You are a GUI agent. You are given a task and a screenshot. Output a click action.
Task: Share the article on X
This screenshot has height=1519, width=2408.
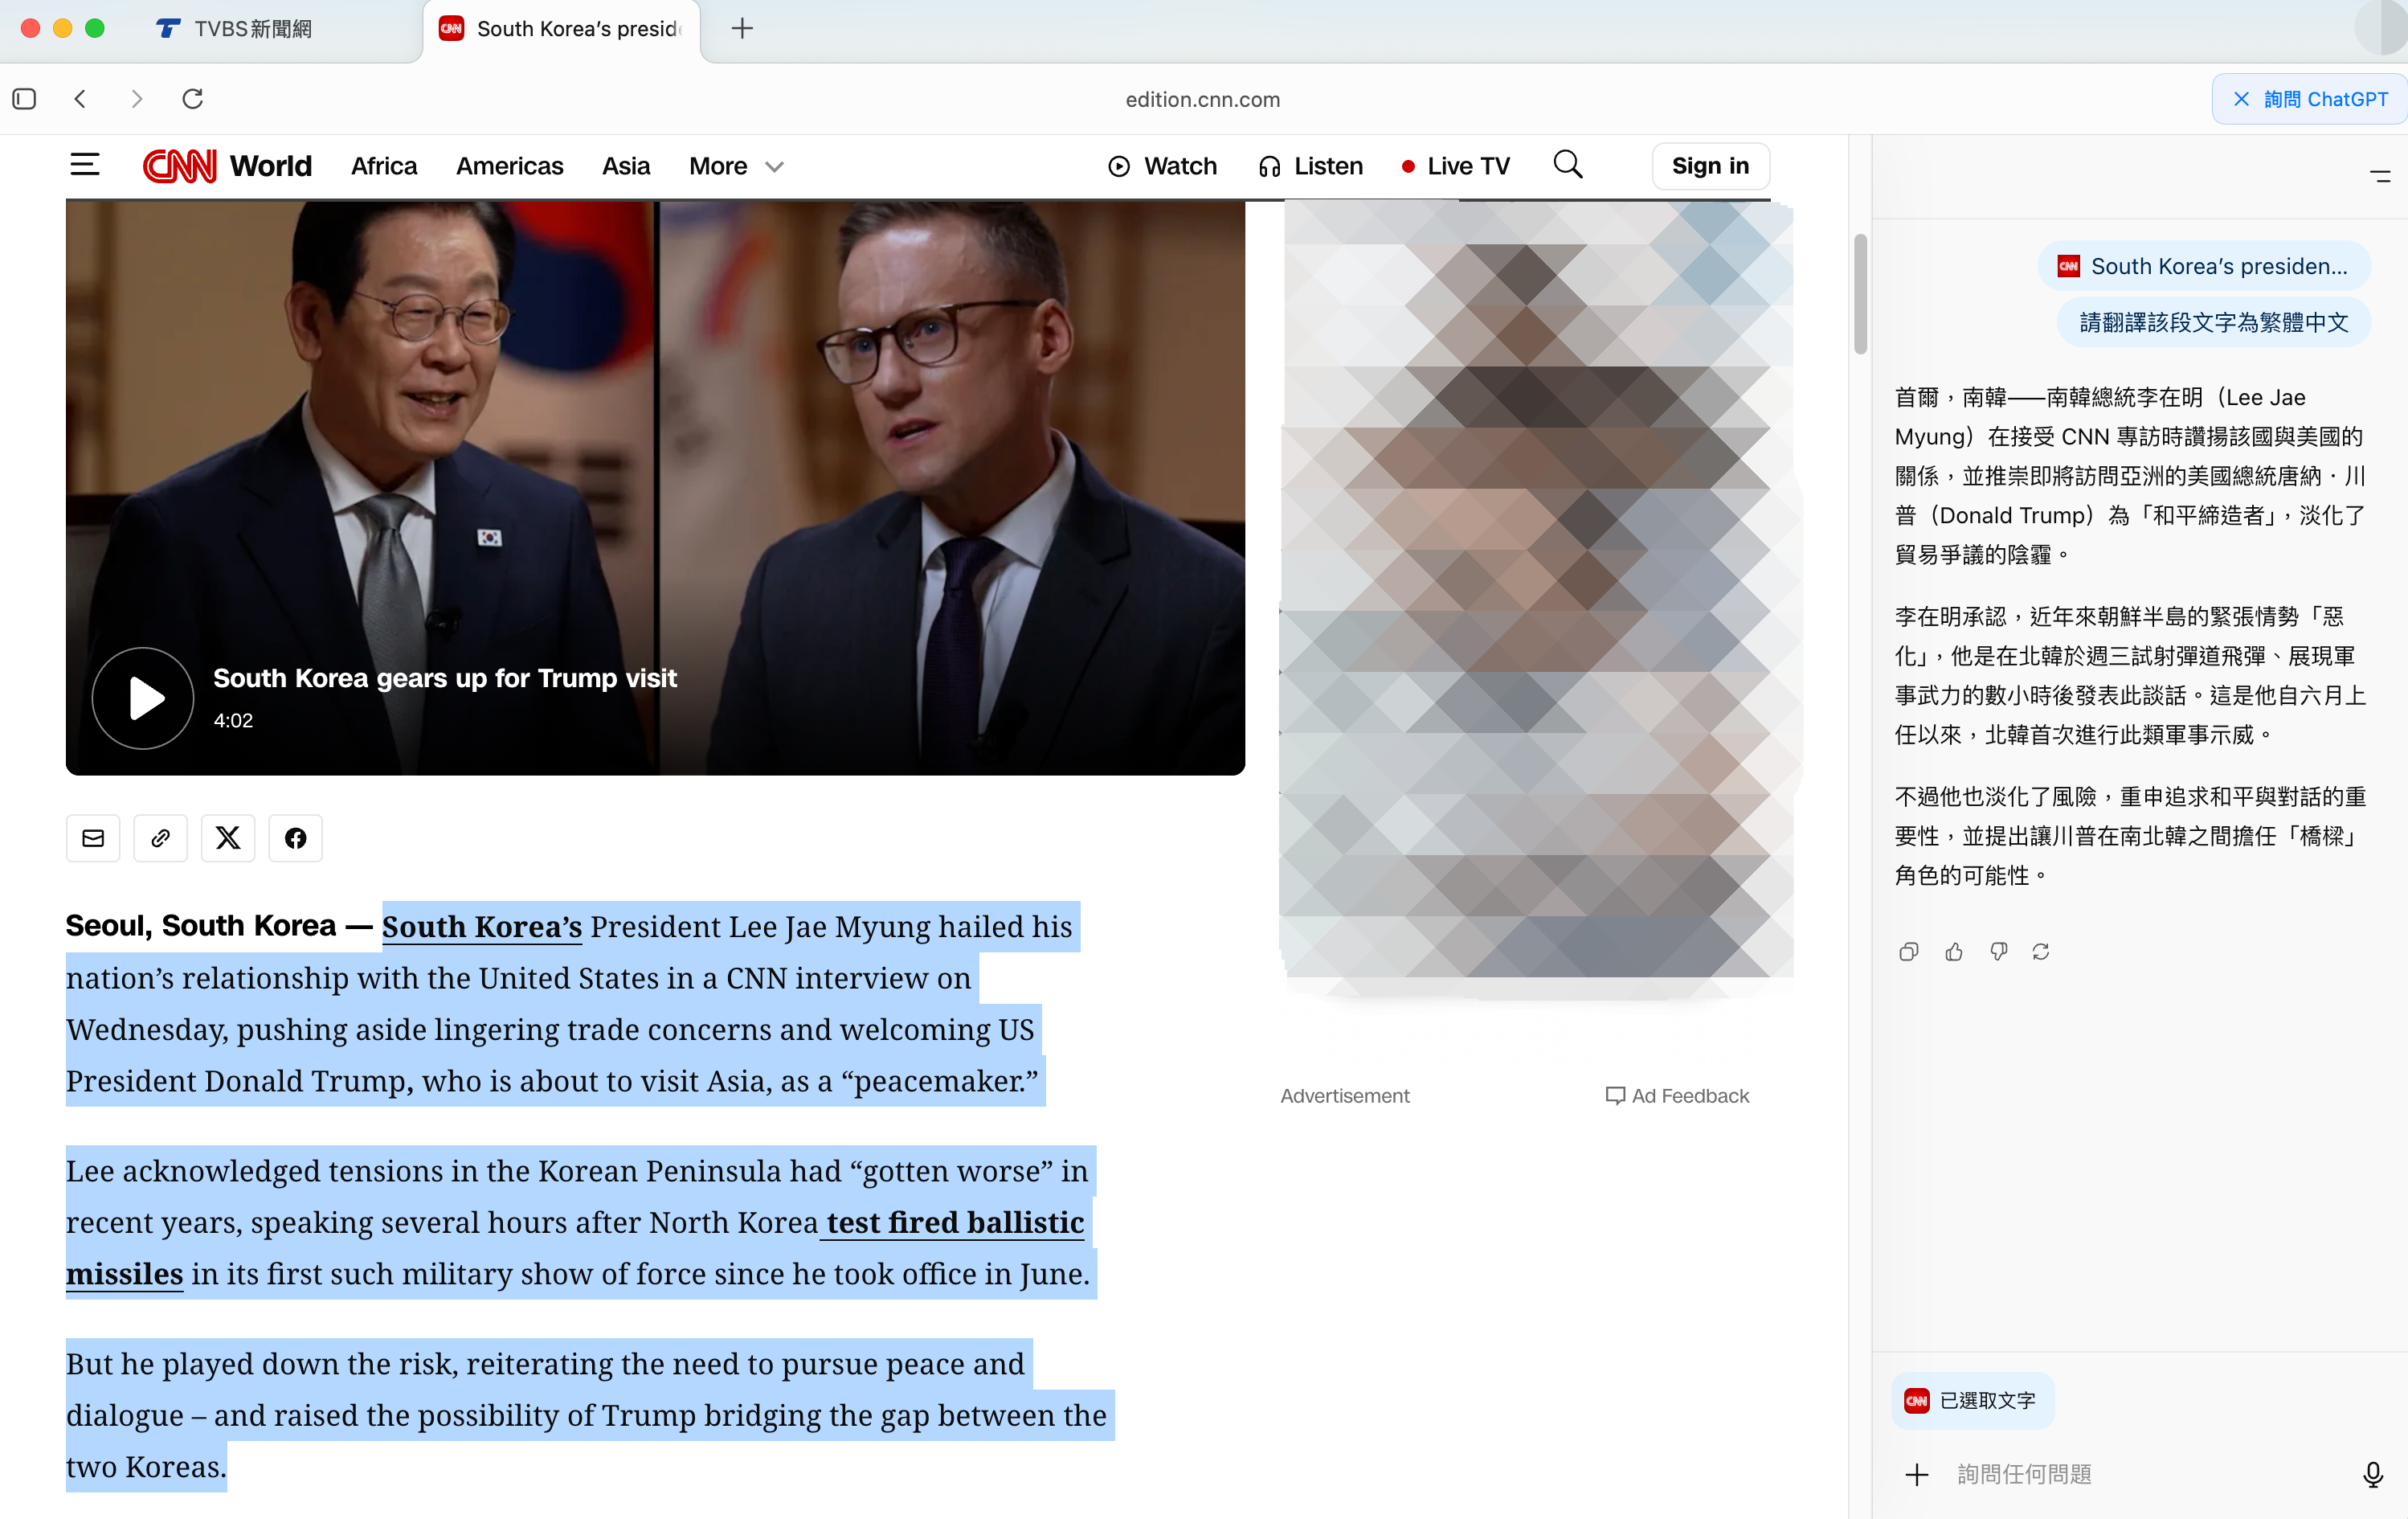click(227, 838)
